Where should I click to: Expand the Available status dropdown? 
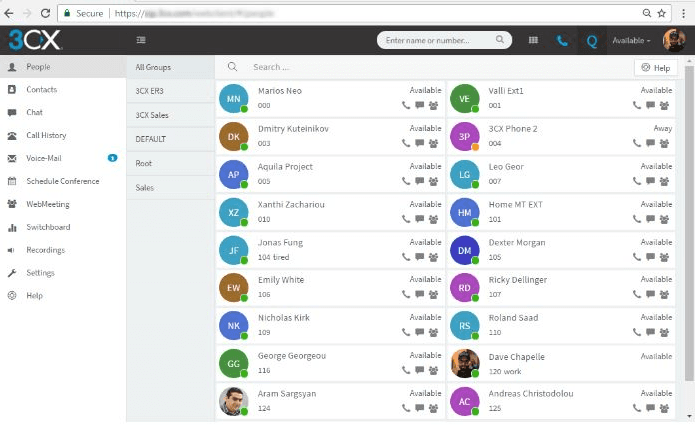point(631,40)
